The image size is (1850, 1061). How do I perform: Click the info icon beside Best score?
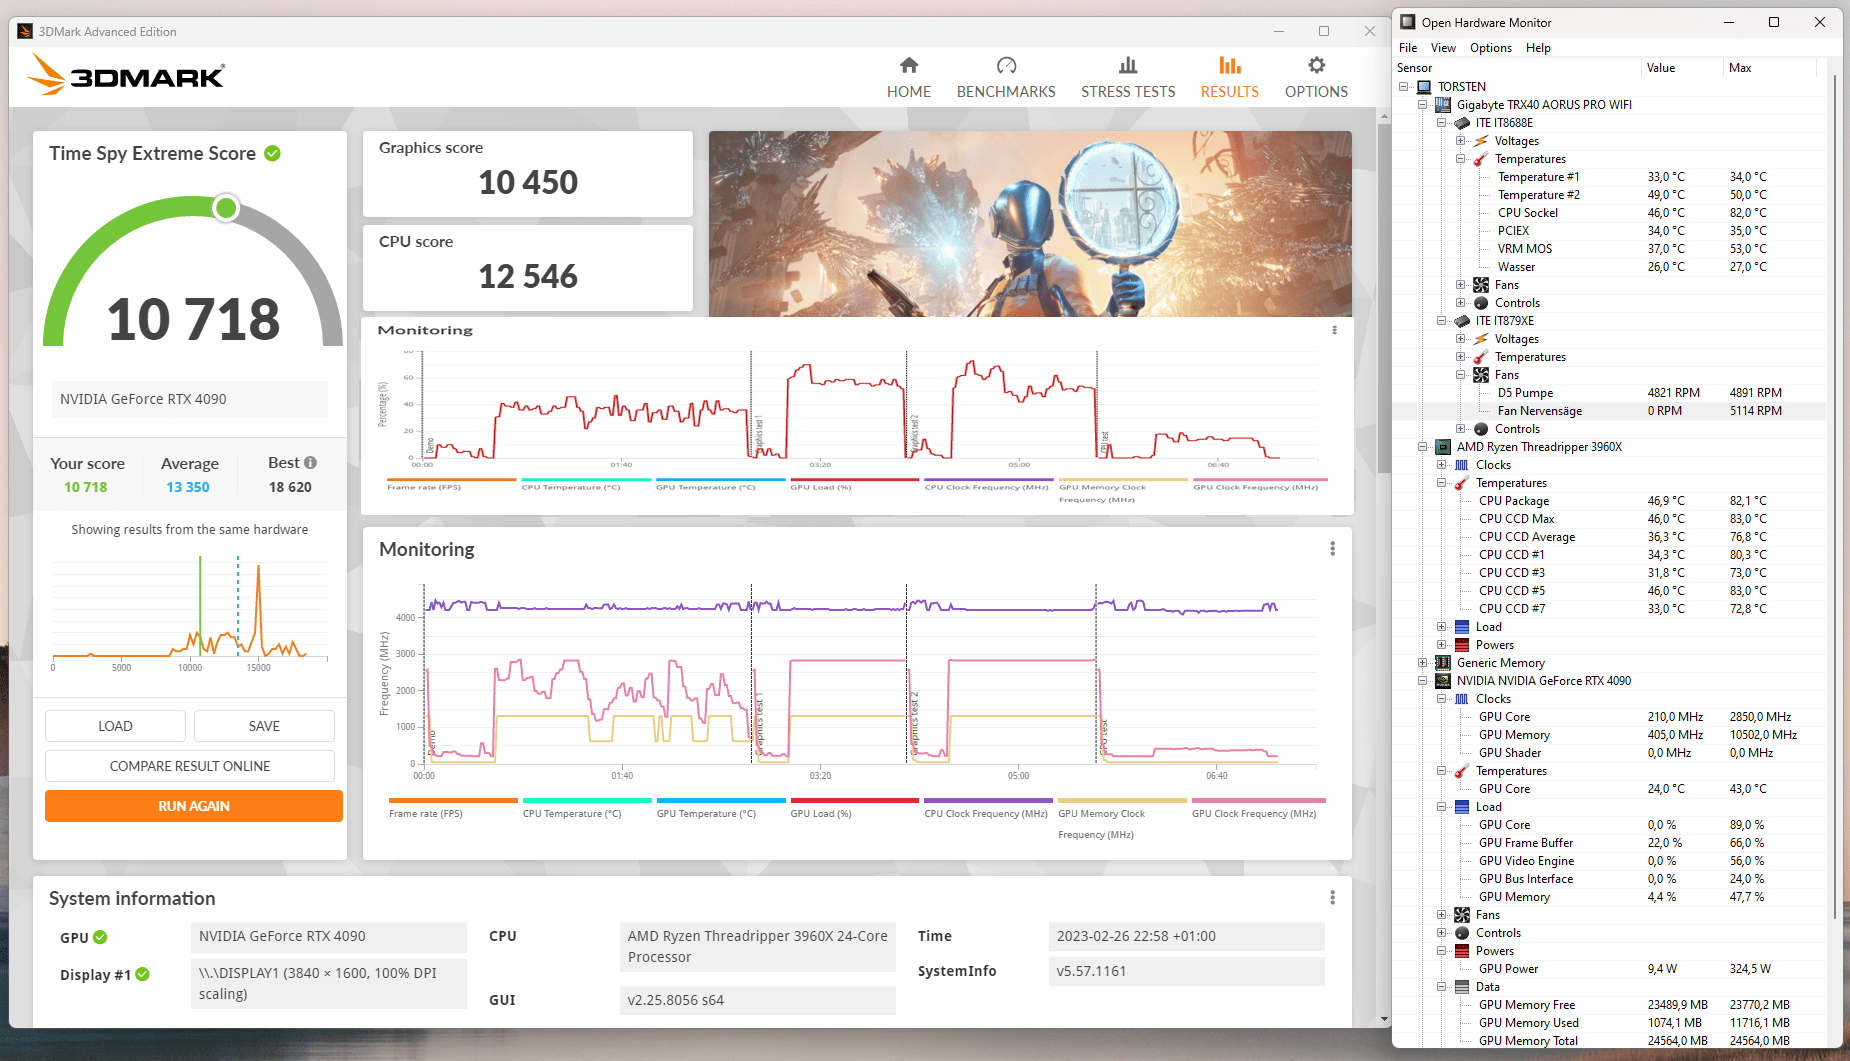[x=310, y=462]
